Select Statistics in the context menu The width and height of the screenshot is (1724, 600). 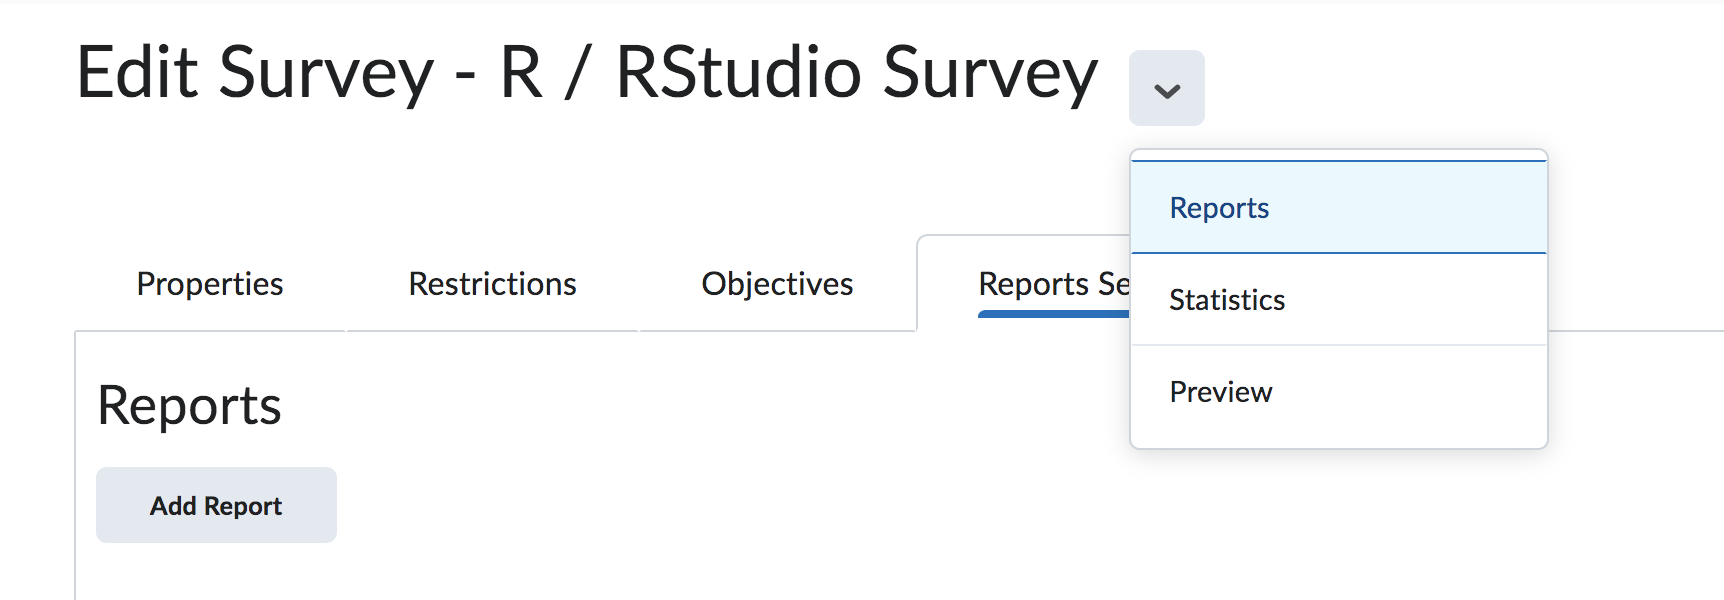click(1227, 300)
